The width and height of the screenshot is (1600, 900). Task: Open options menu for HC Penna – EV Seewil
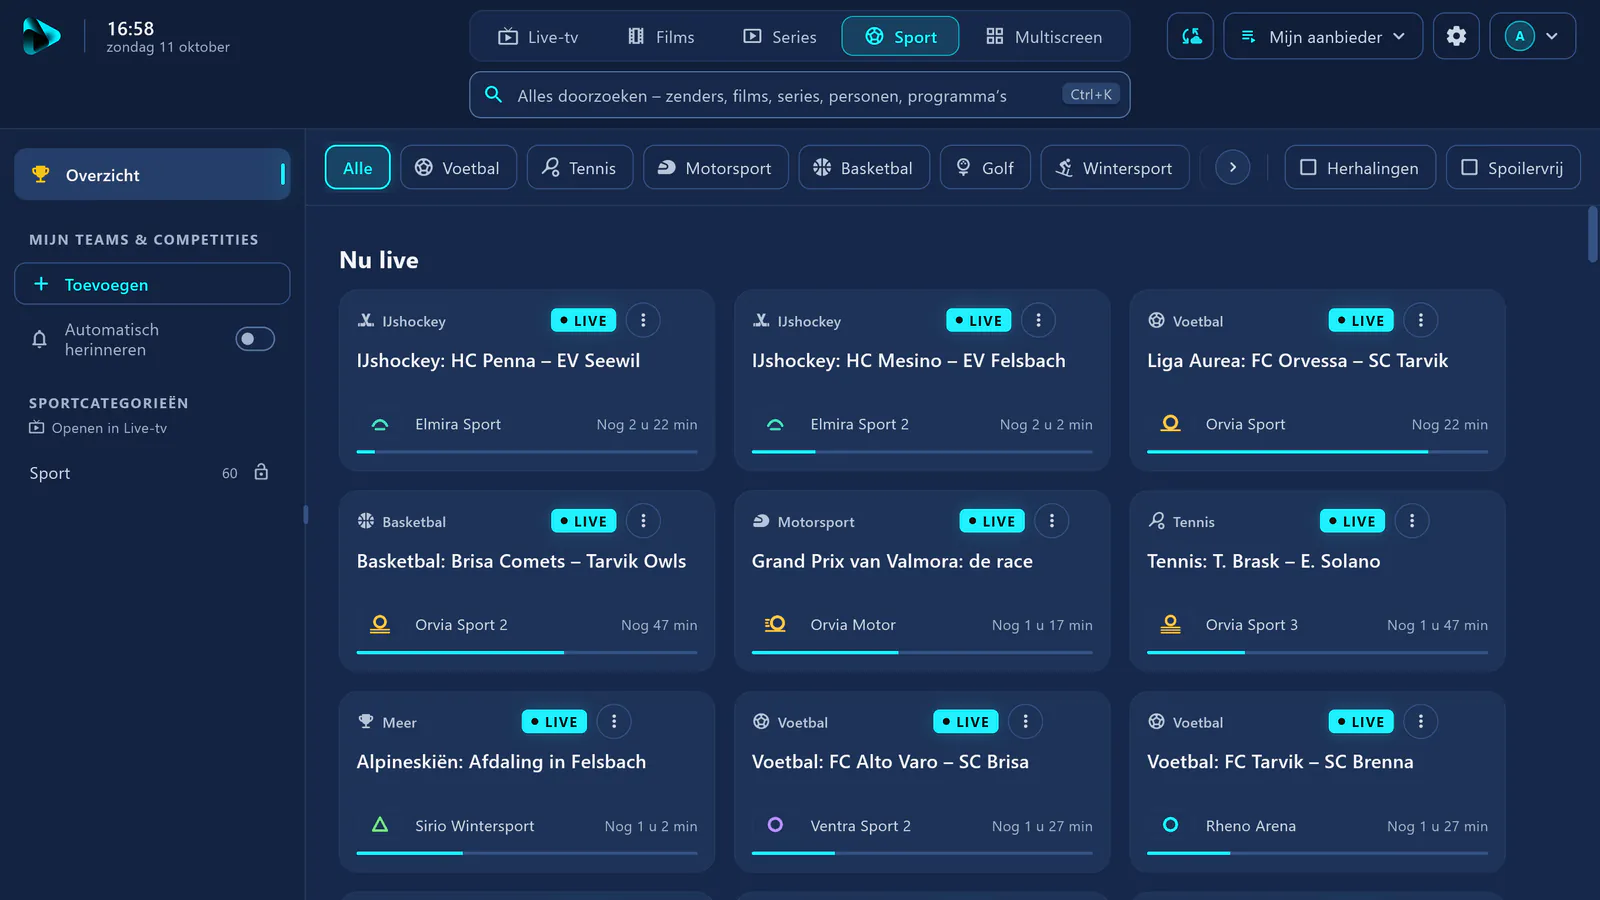tap(643, 320)
